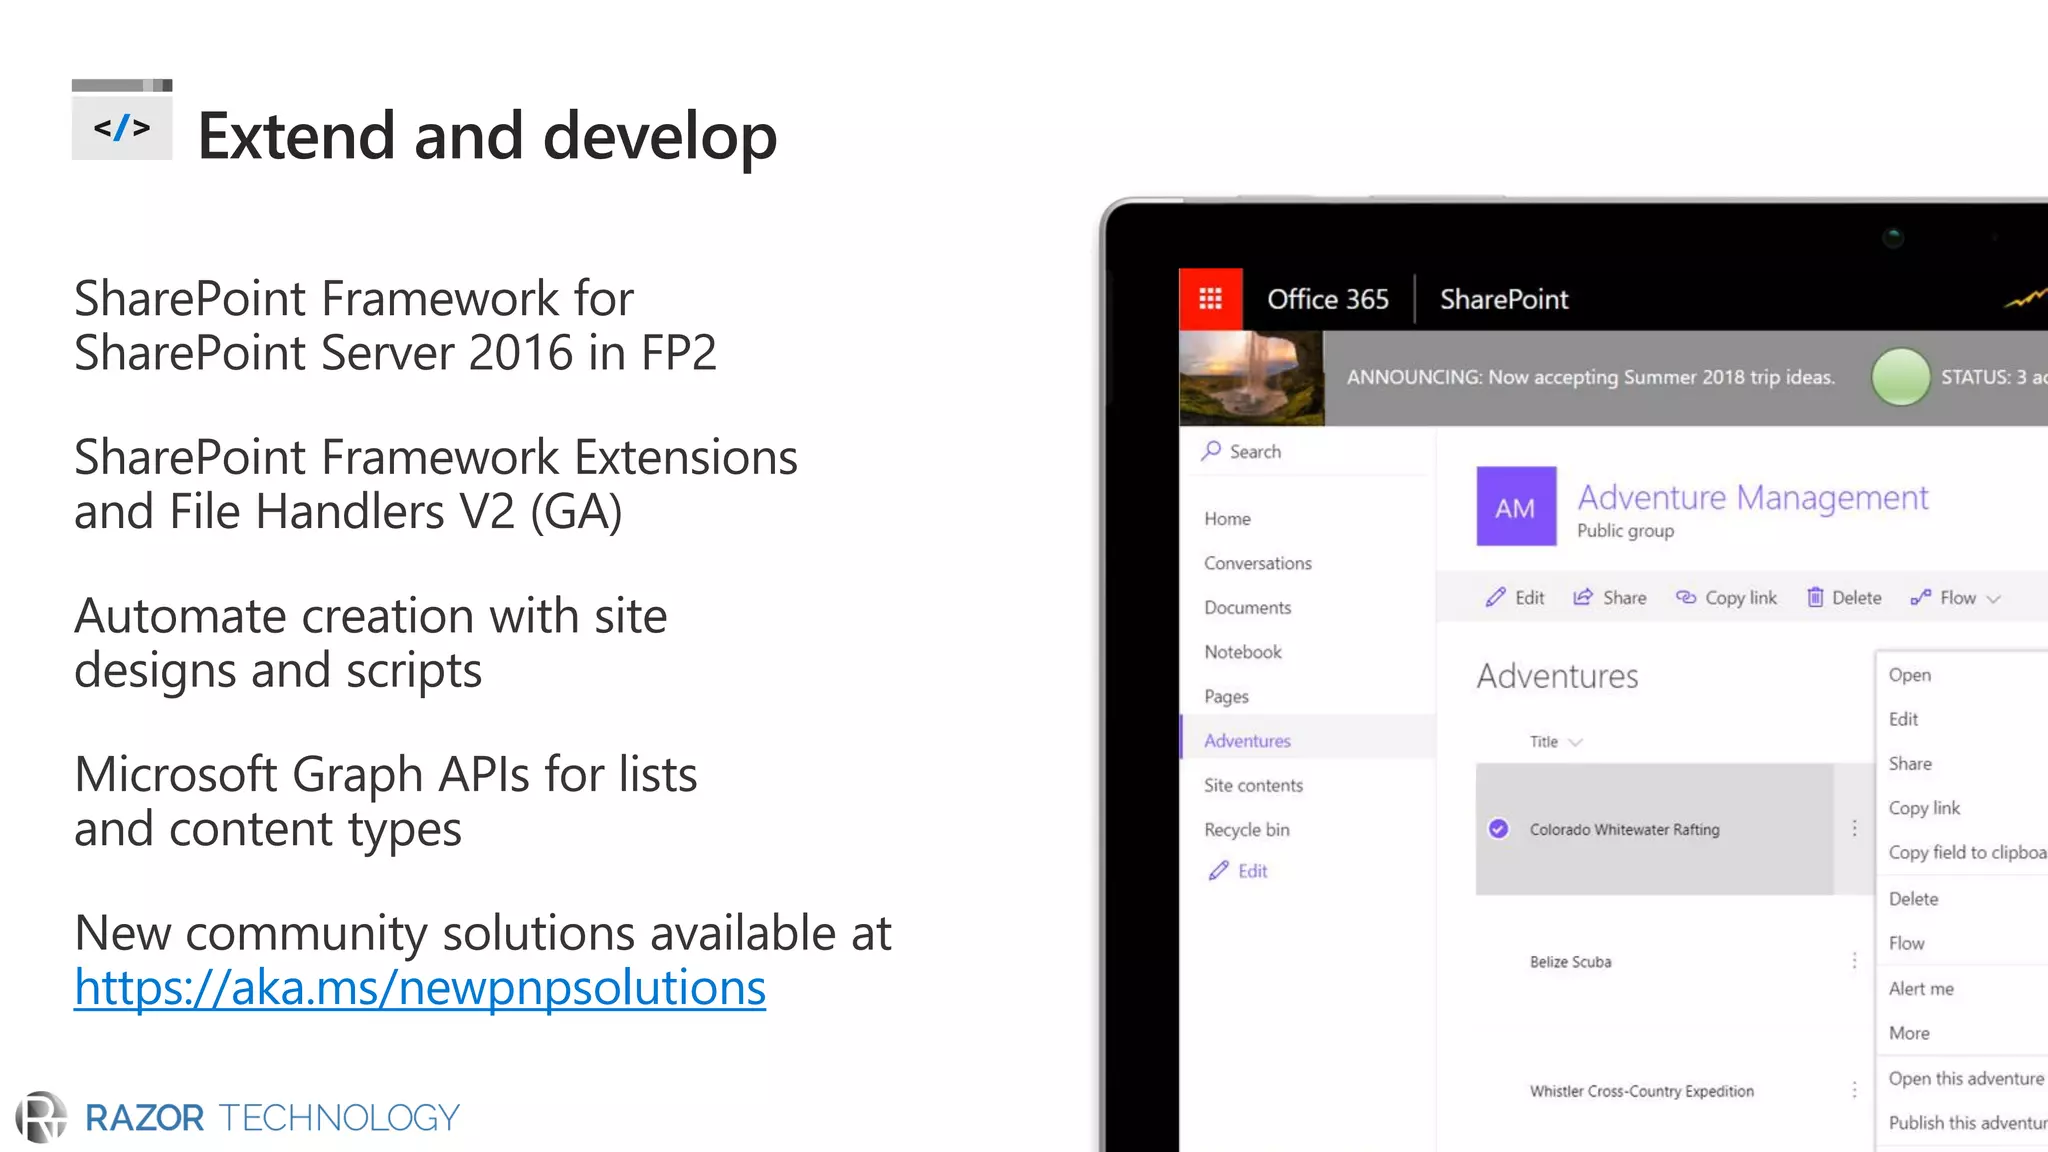Click the Public group label
Image resolution: width=2048 pixels, height=1152 pixels.
click(1625, 531)
